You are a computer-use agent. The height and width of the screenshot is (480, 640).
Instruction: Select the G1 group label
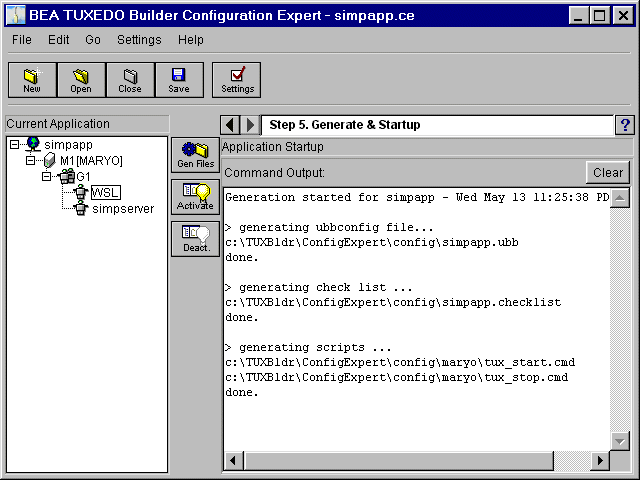point(83,177)
